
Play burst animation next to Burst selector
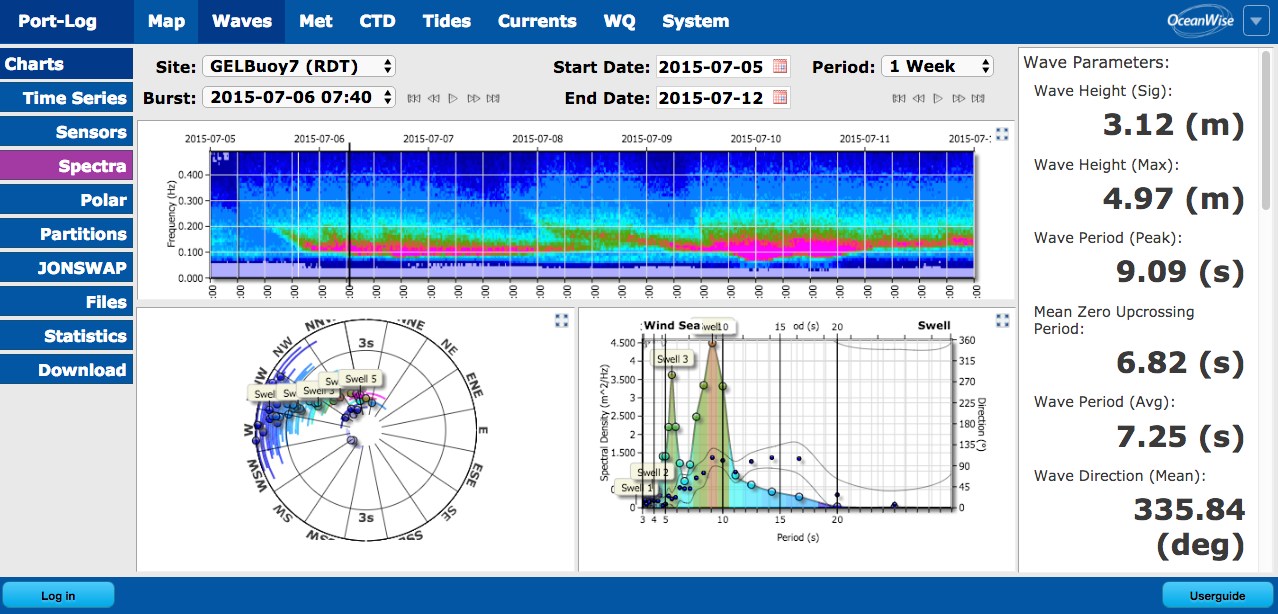(x=453, y=98)
